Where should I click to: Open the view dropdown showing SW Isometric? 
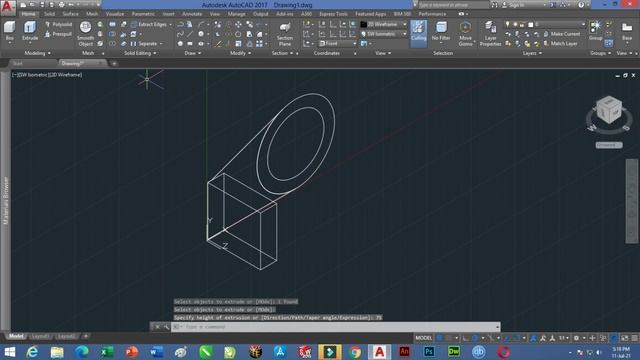pyautogui.click(x=384, y=34)
